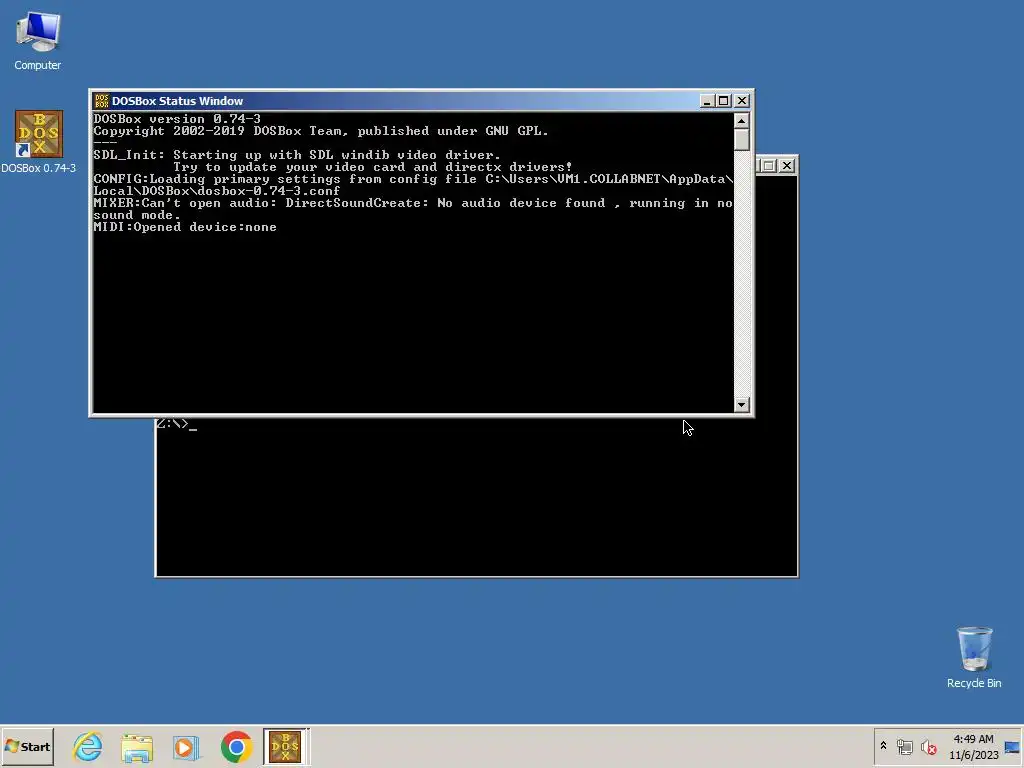Open the Computer desktop icon
Viewport: 1024px width, 768px height.
click(x=38, y=40)
